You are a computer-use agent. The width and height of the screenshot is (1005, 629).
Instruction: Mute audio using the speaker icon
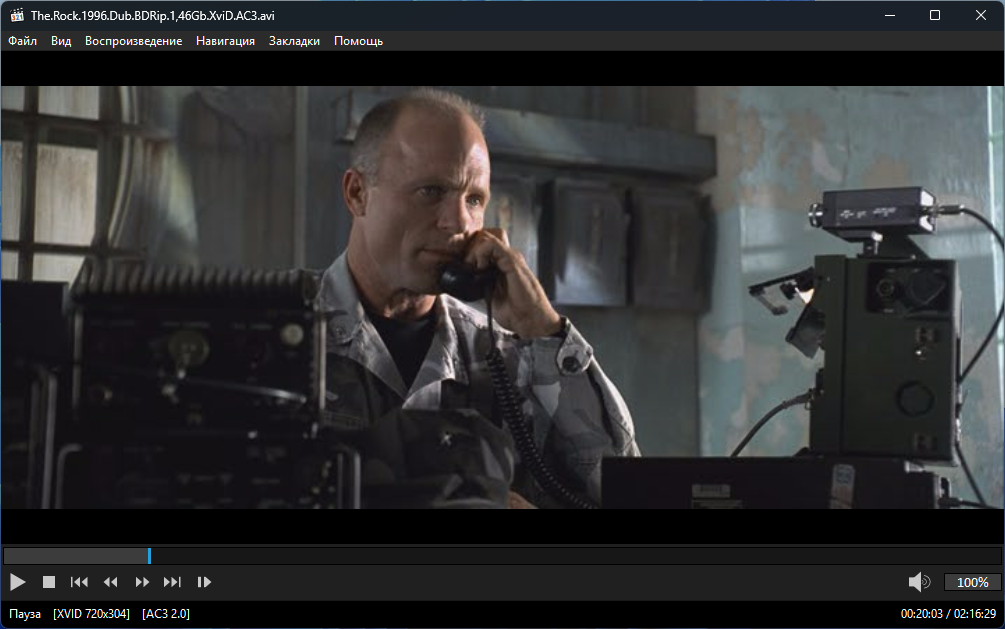(918, 582)
